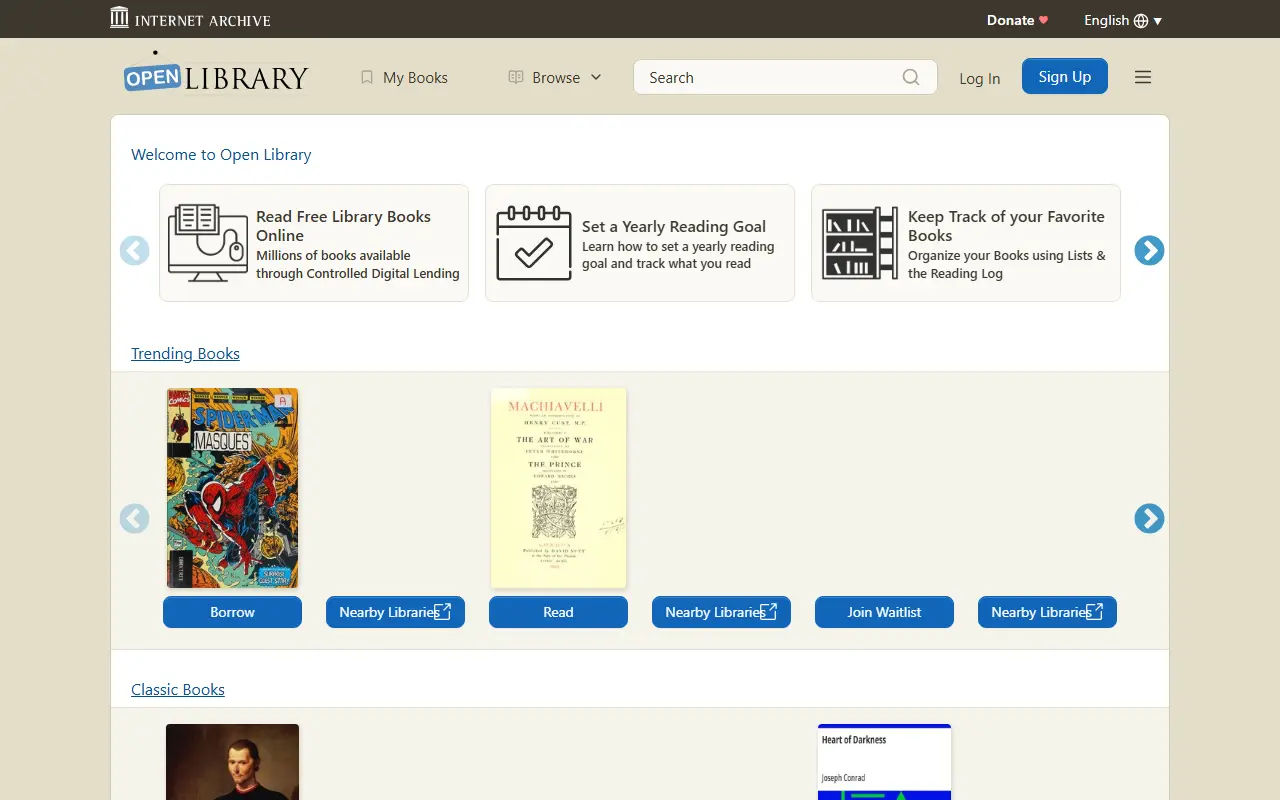Expand the Browse dropdown chevron
Viewport: 1280px width, 800px height.
pos(597,77)
